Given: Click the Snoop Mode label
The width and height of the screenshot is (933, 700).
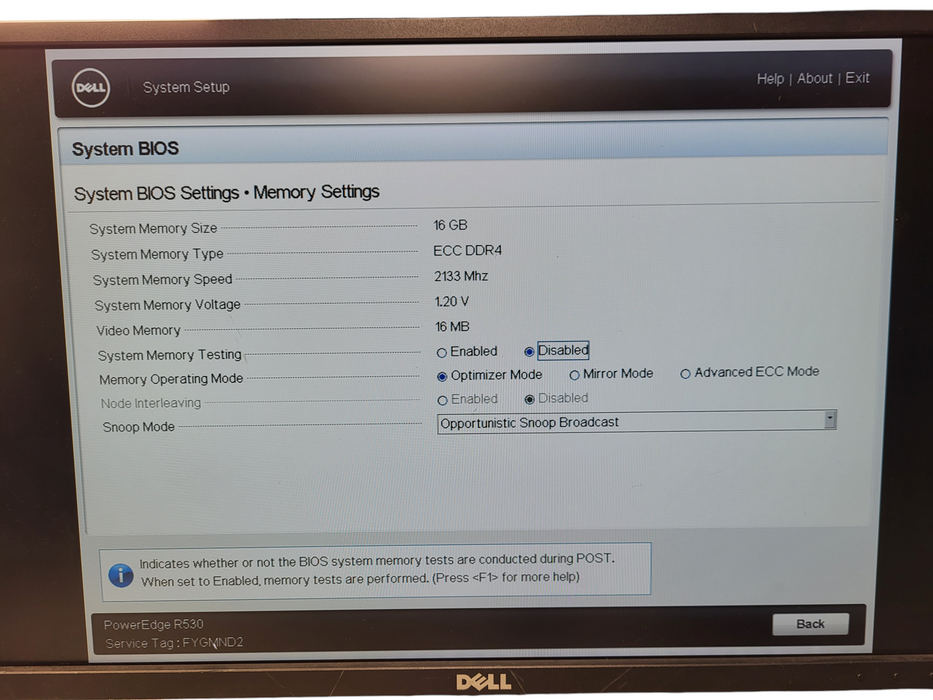Looking at the screenshot, I should (138, 427).
